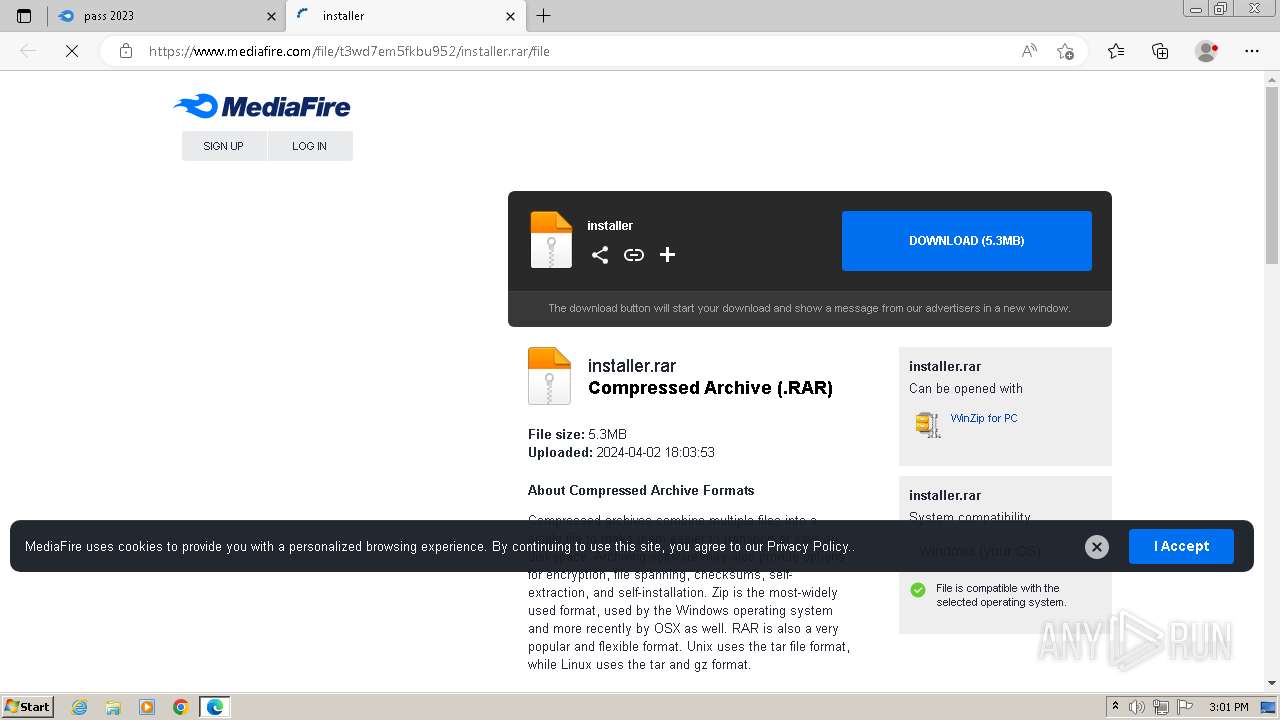1280x720 pixels.
Task: Click the network tray icon
Action: 1161,707
